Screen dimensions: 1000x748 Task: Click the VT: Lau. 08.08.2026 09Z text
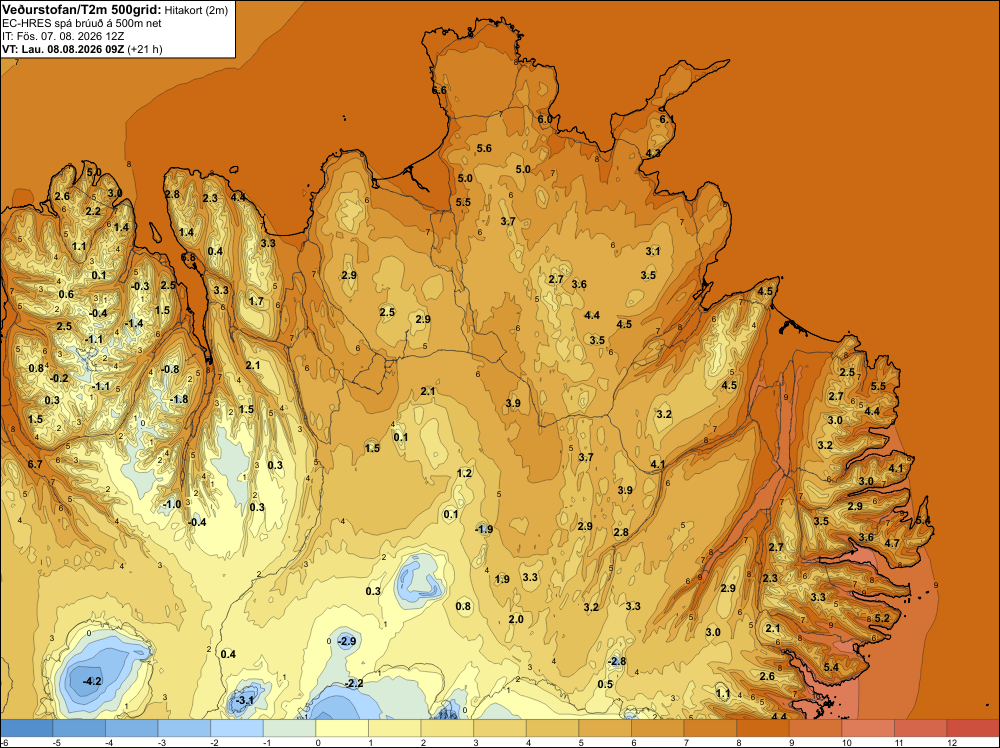[x=64, y=50]
